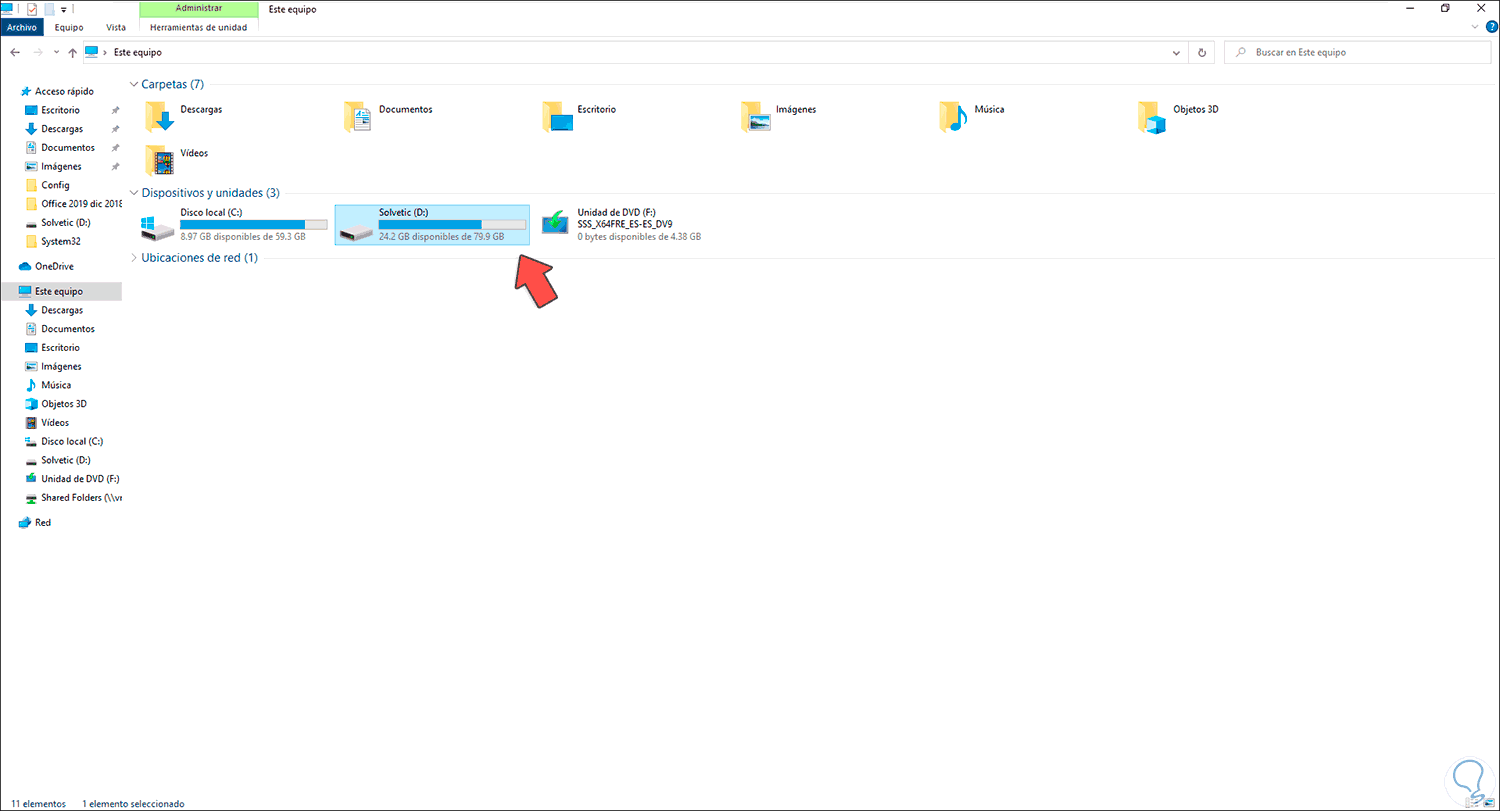This screenshot has width=1500, height=811.
Task: Collapse the Dispositivos y unidades section
Action: [x=134, y=192]
